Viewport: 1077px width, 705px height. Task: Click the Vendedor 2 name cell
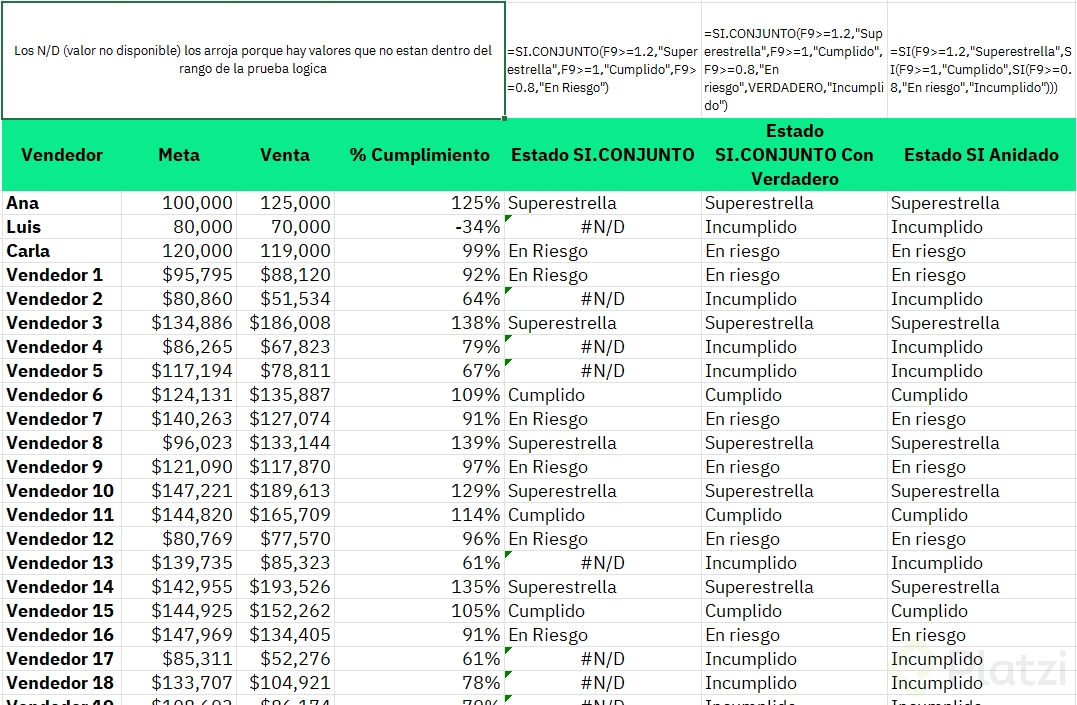point(62,299)
